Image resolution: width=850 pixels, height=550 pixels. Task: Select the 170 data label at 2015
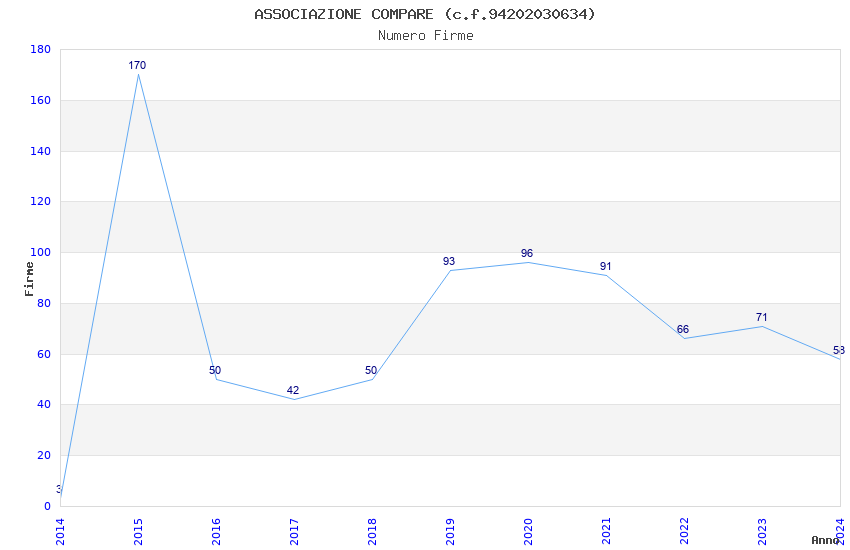pos(137,66)
